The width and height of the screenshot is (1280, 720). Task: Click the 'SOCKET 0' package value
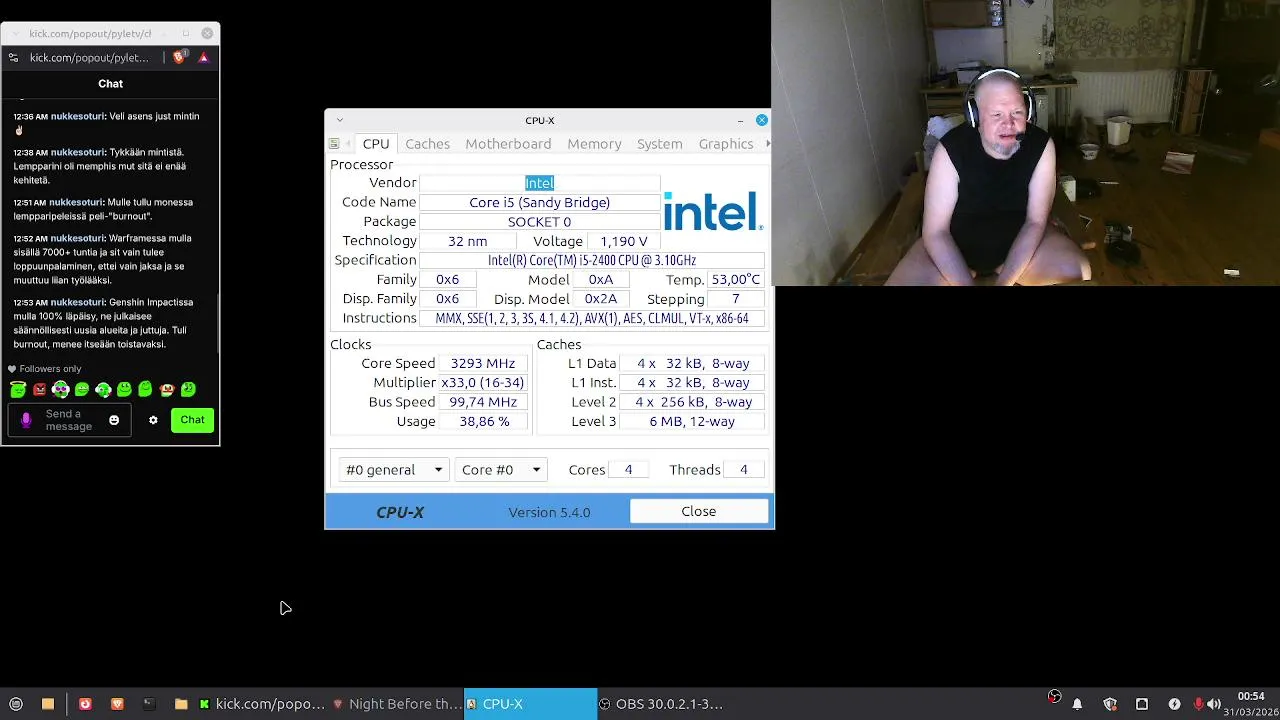539,222
